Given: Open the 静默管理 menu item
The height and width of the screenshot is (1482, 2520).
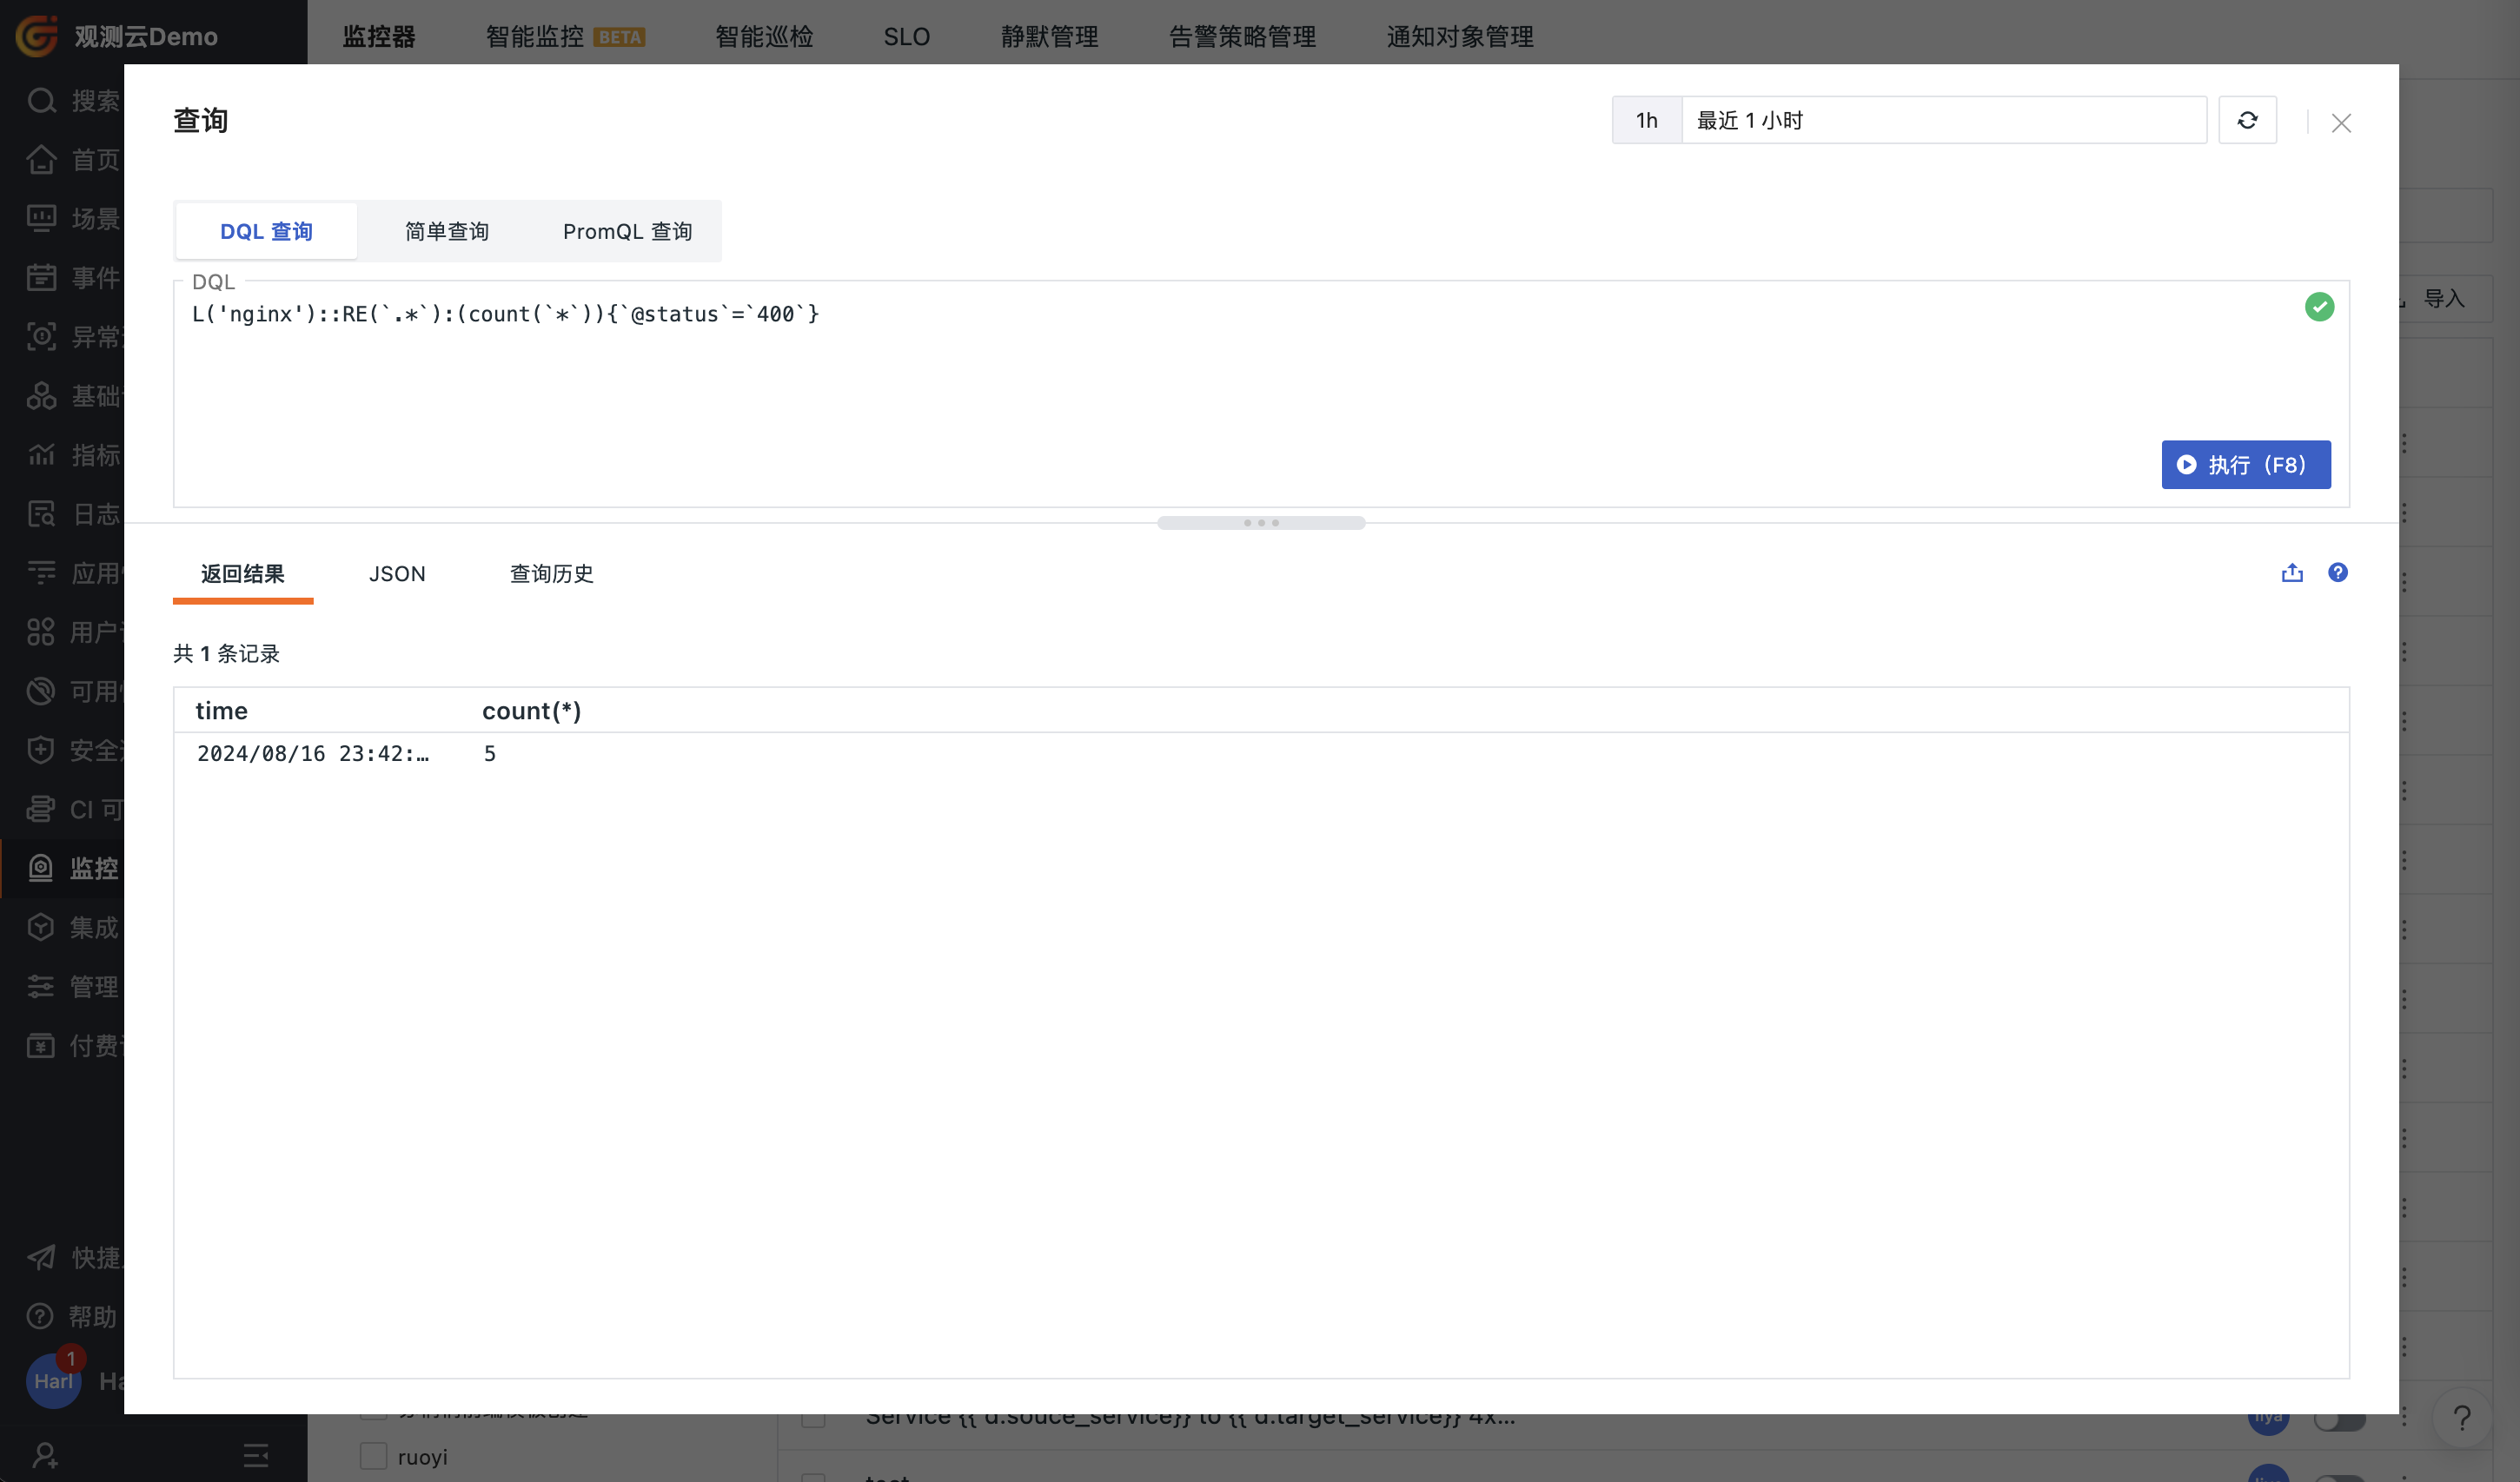Looking at the screenshot, I should (1049, 36).
